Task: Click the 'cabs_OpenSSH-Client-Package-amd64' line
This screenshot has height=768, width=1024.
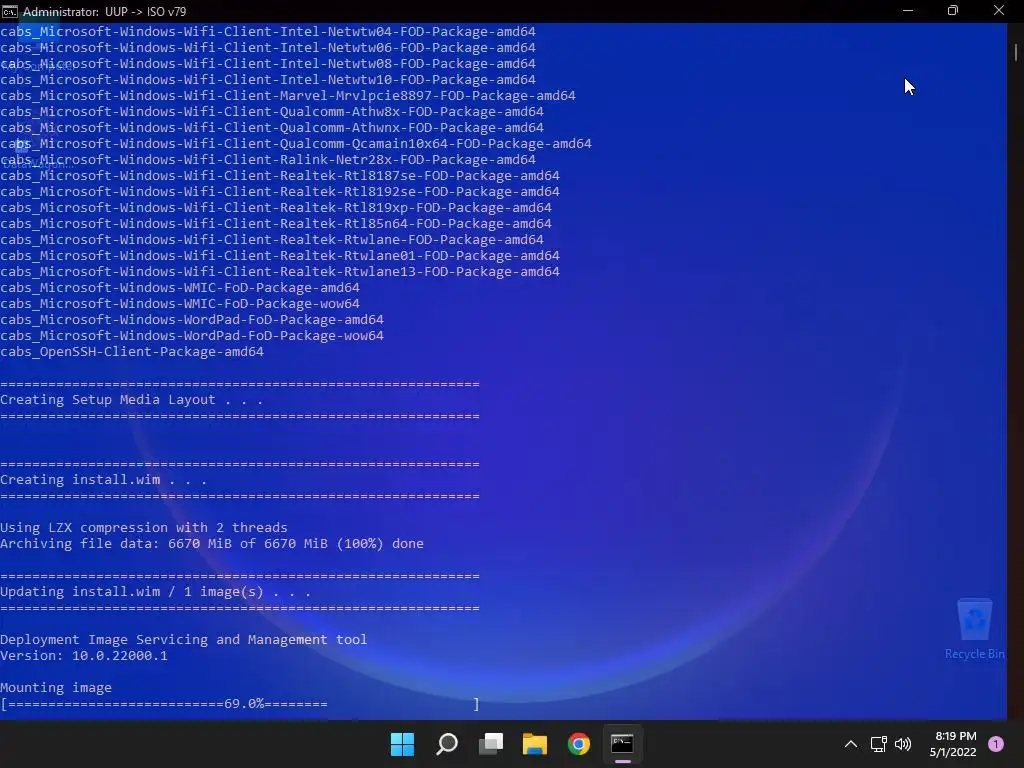Action: click(x=132, y=352)
